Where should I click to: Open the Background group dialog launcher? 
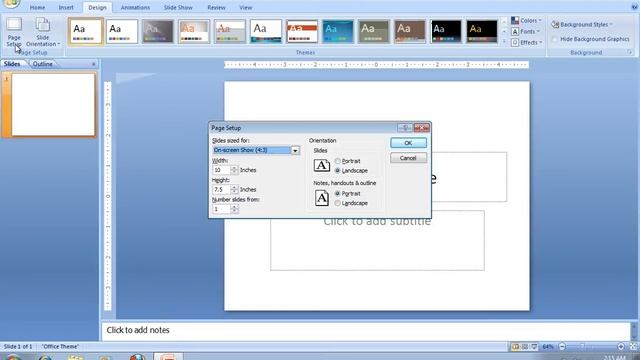tap(630, 52)
